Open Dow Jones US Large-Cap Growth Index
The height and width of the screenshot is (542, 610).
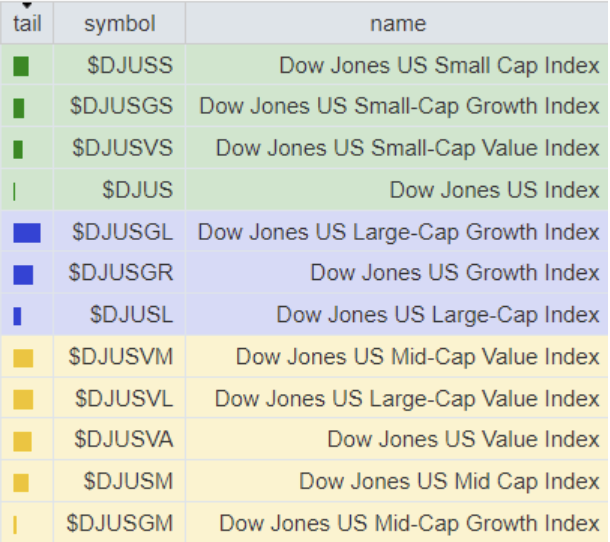coord(398,232)
